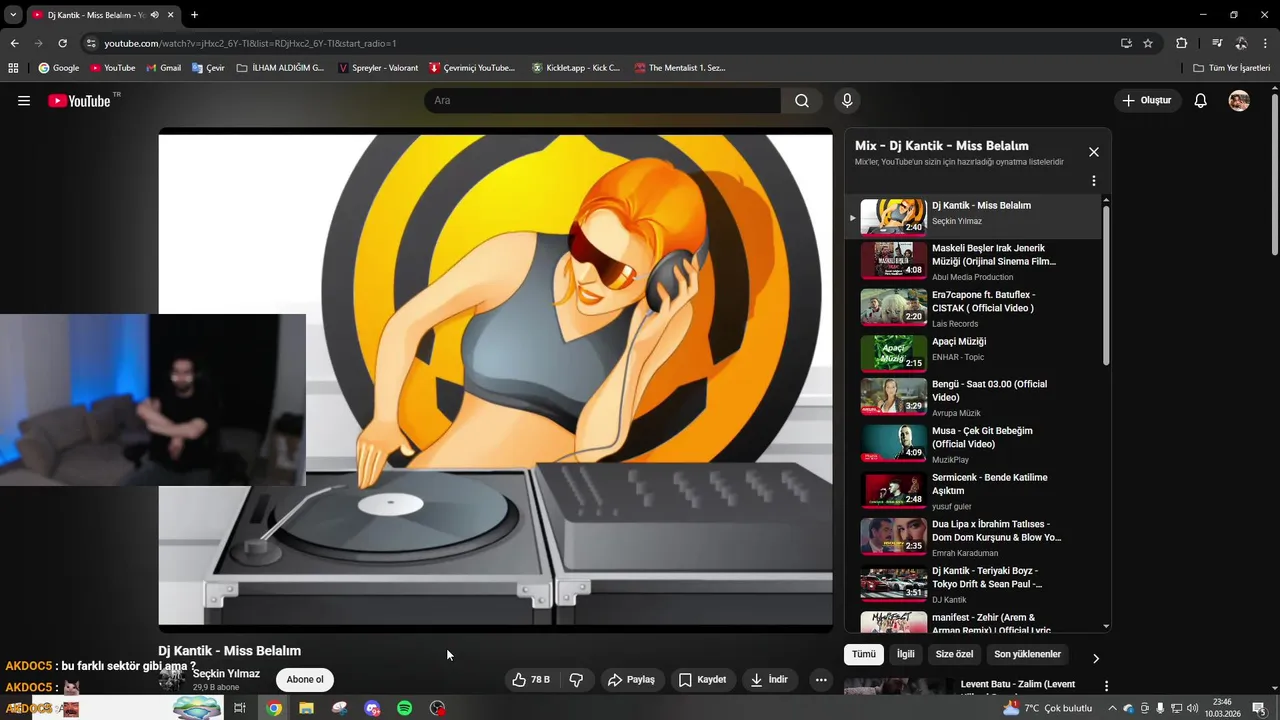The height and width of the screenshot is (720, 1280).
Task: Click the search magnifier button
Action: [x=802, y=101]
